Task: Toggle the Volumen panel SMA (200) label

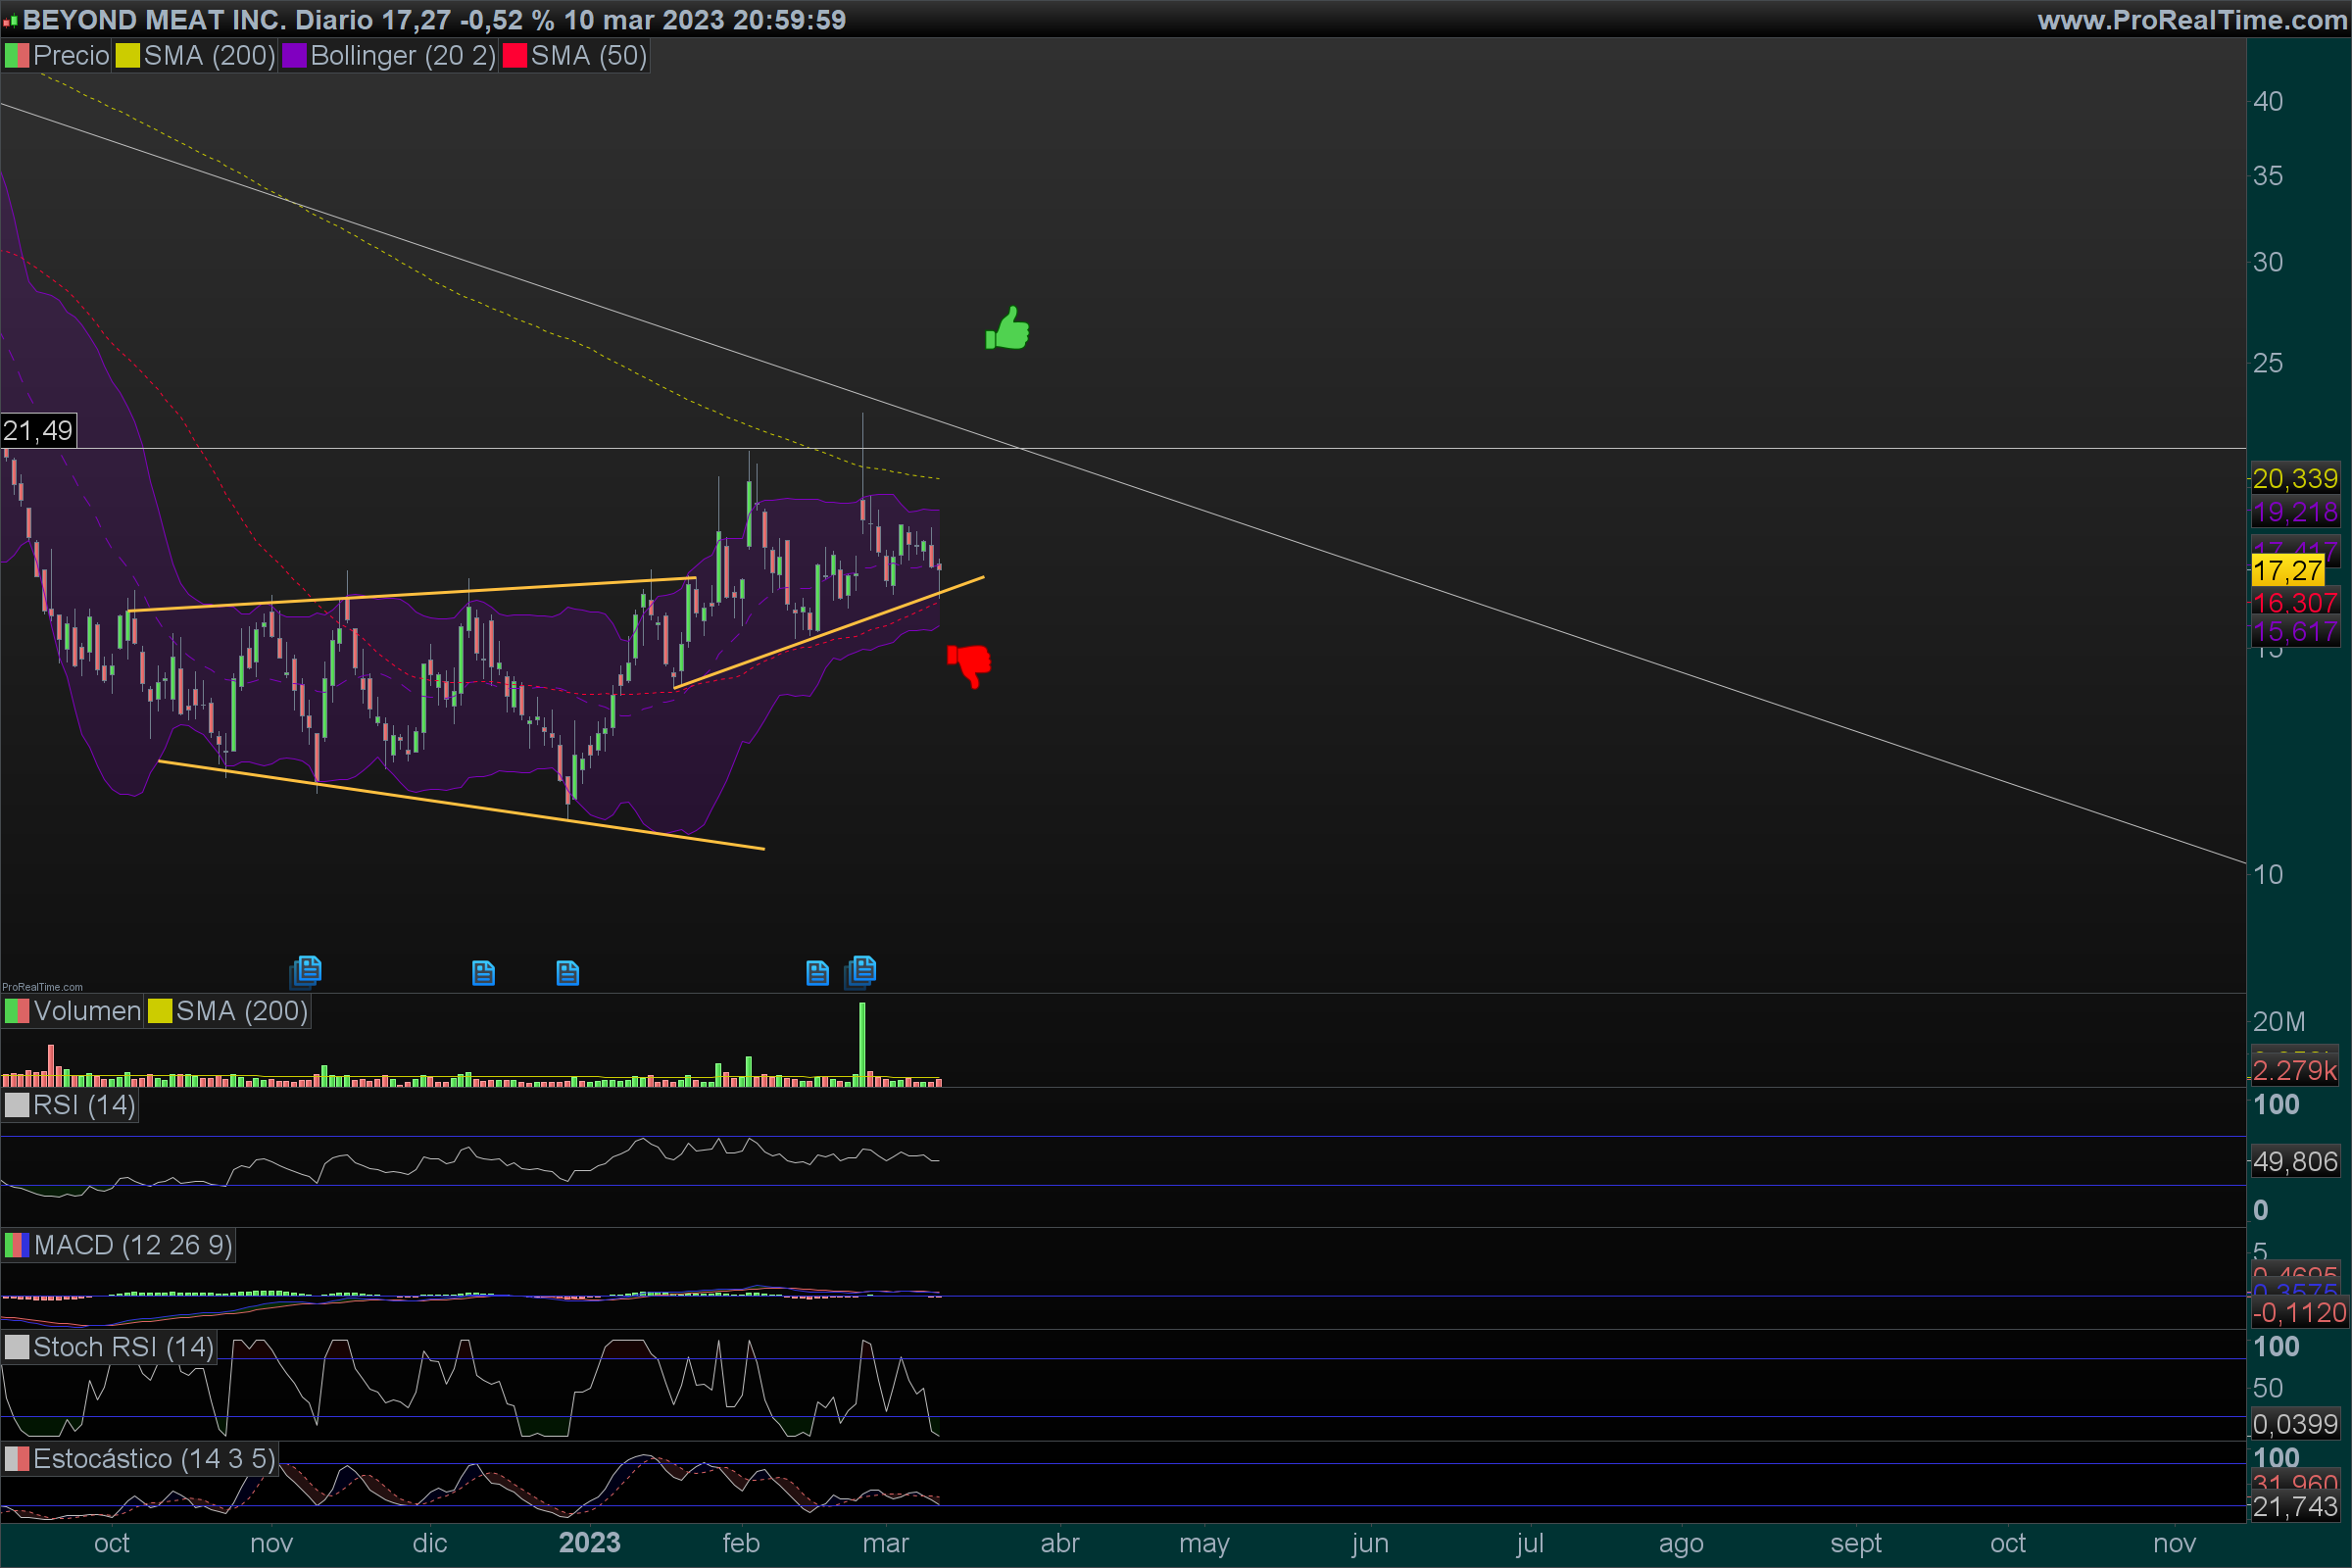Action: tap(241, 1011)
